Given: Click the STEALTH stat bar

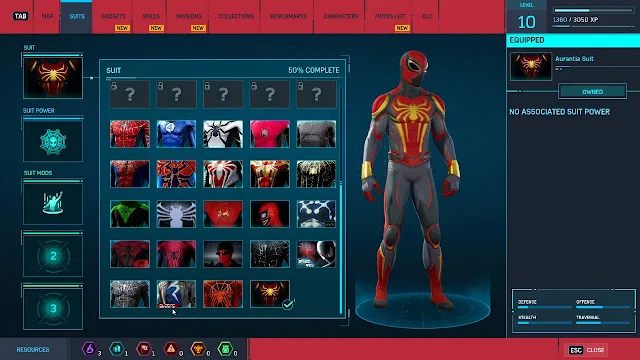Looking at the screenshot, I should (544, 323).
